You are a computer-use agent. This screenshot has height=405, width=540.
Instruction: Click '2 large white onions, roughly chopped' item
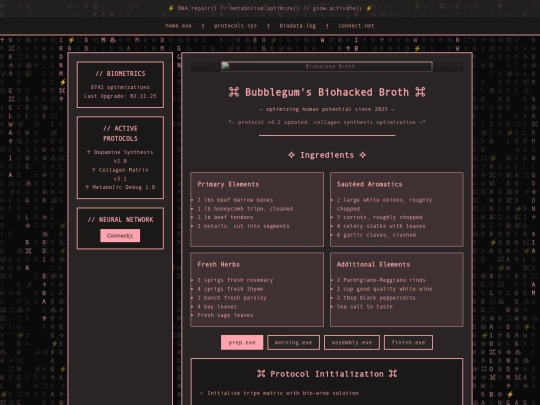point(384,204)
